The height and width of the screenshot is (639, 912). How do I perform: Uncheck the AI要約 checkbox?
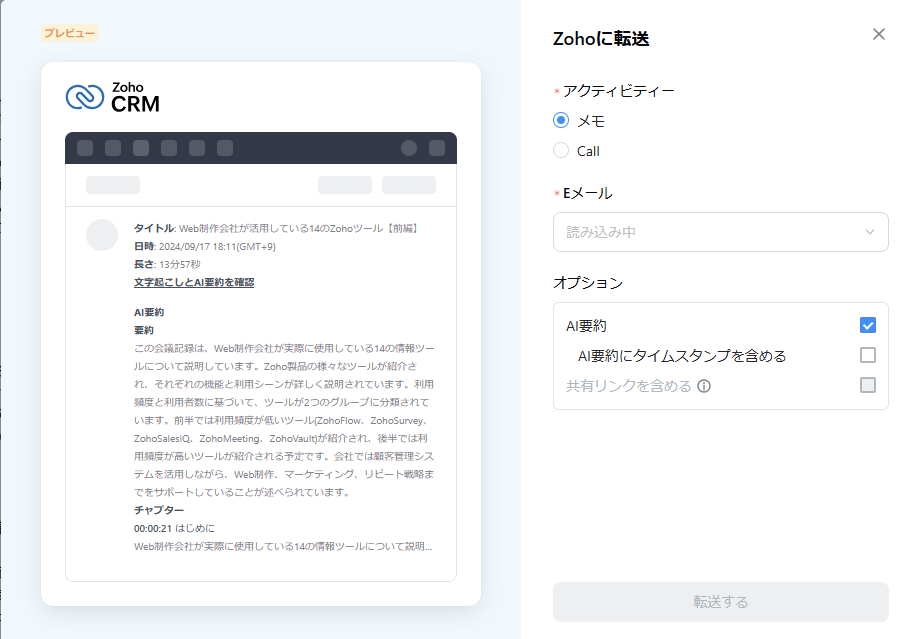tap(867, 325)
